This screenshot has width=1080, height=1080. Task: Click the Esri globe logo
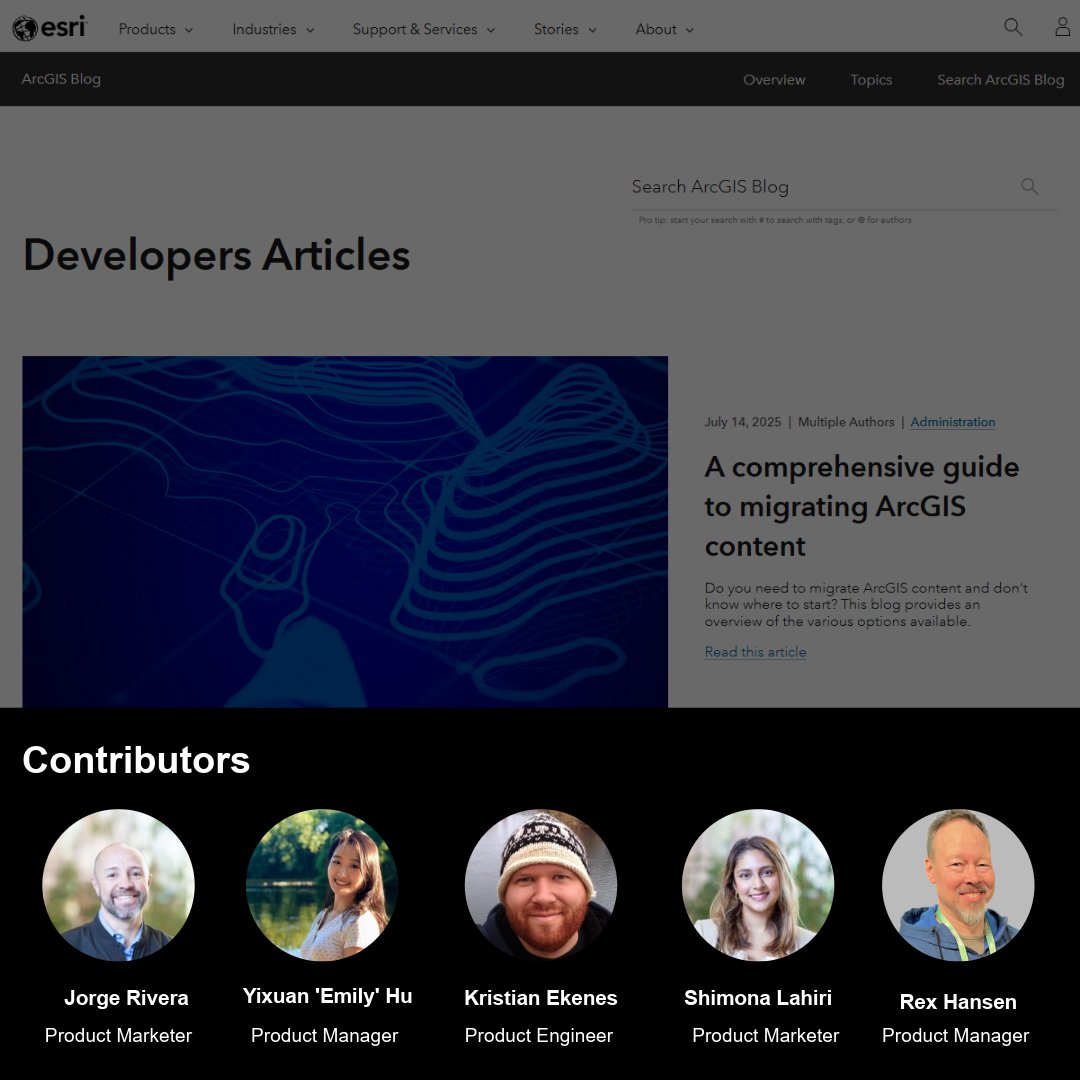click(x=49, y=28)
